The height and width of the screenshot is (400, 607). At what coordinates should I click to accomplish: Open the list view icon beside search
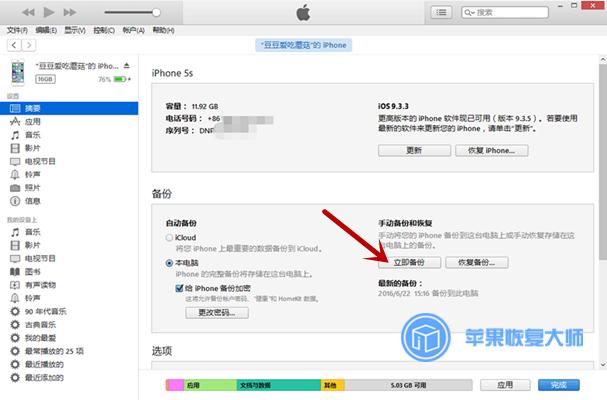pyautogui.click(x=441, y=12)
